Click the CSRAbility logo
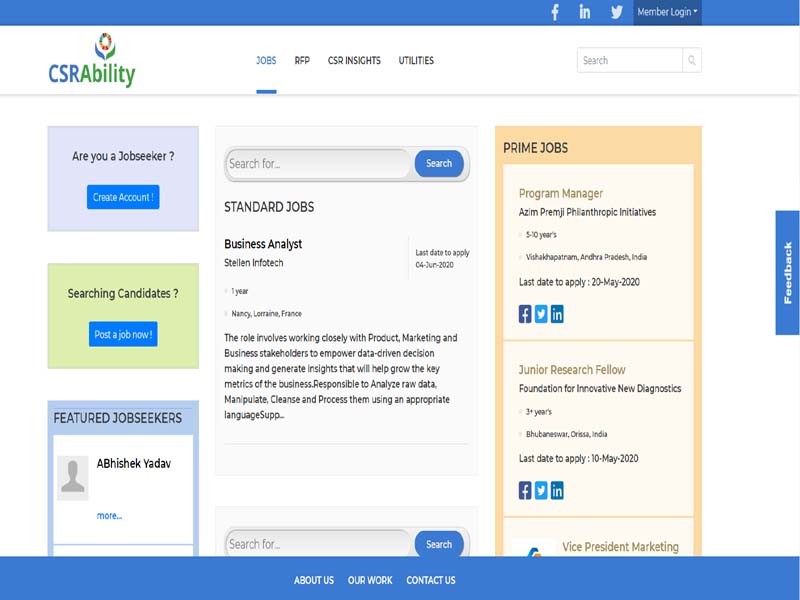This screenshot has height=600, width=800. tap(91, 60)
